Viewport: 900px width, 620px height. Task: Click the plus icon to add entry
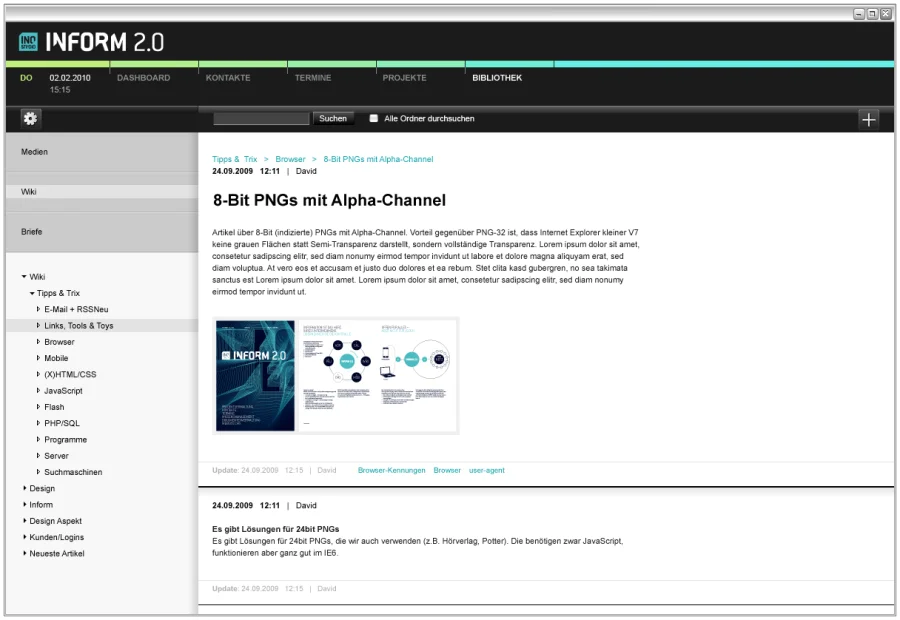pos(868,120)
